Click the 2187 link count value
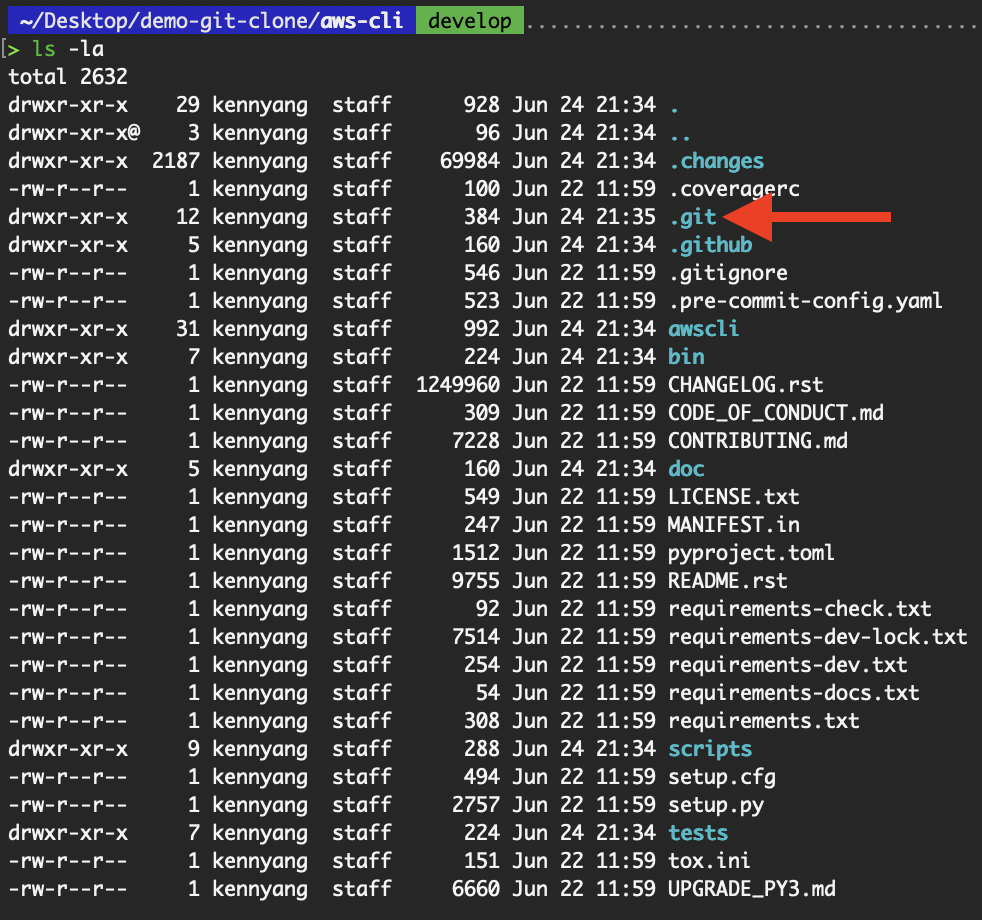Viewport: 982px width, 920px height. tap(176, 161)
